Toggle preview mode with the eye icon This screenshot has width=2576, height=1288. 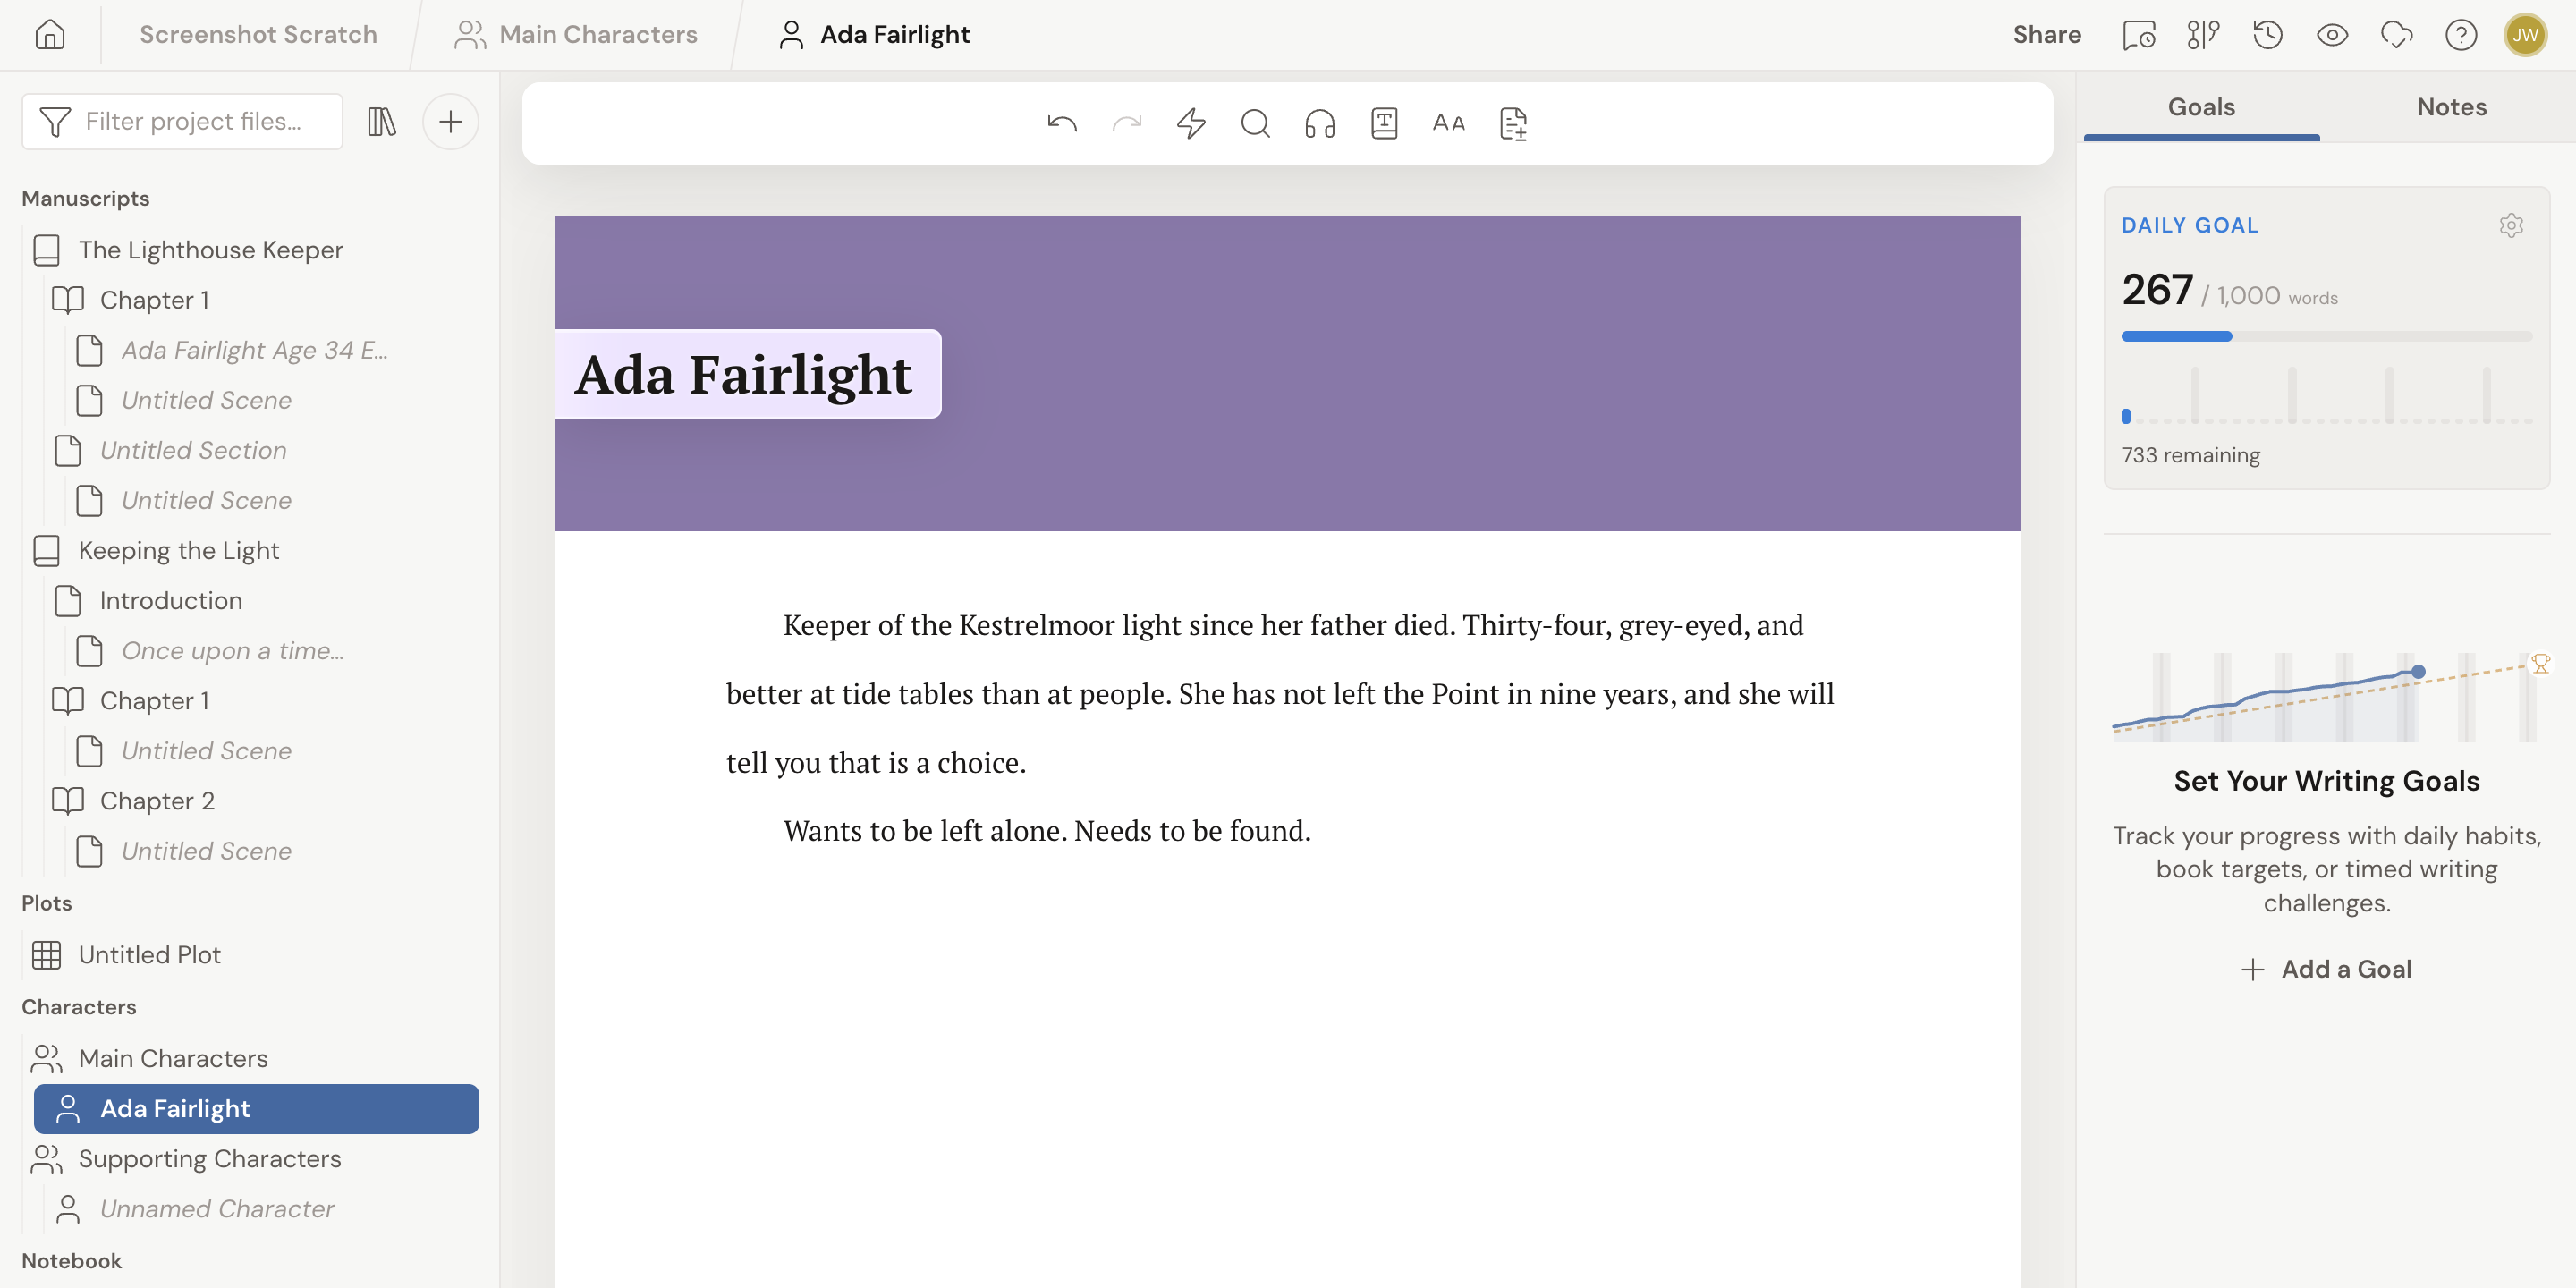(x=2332, y=35)
